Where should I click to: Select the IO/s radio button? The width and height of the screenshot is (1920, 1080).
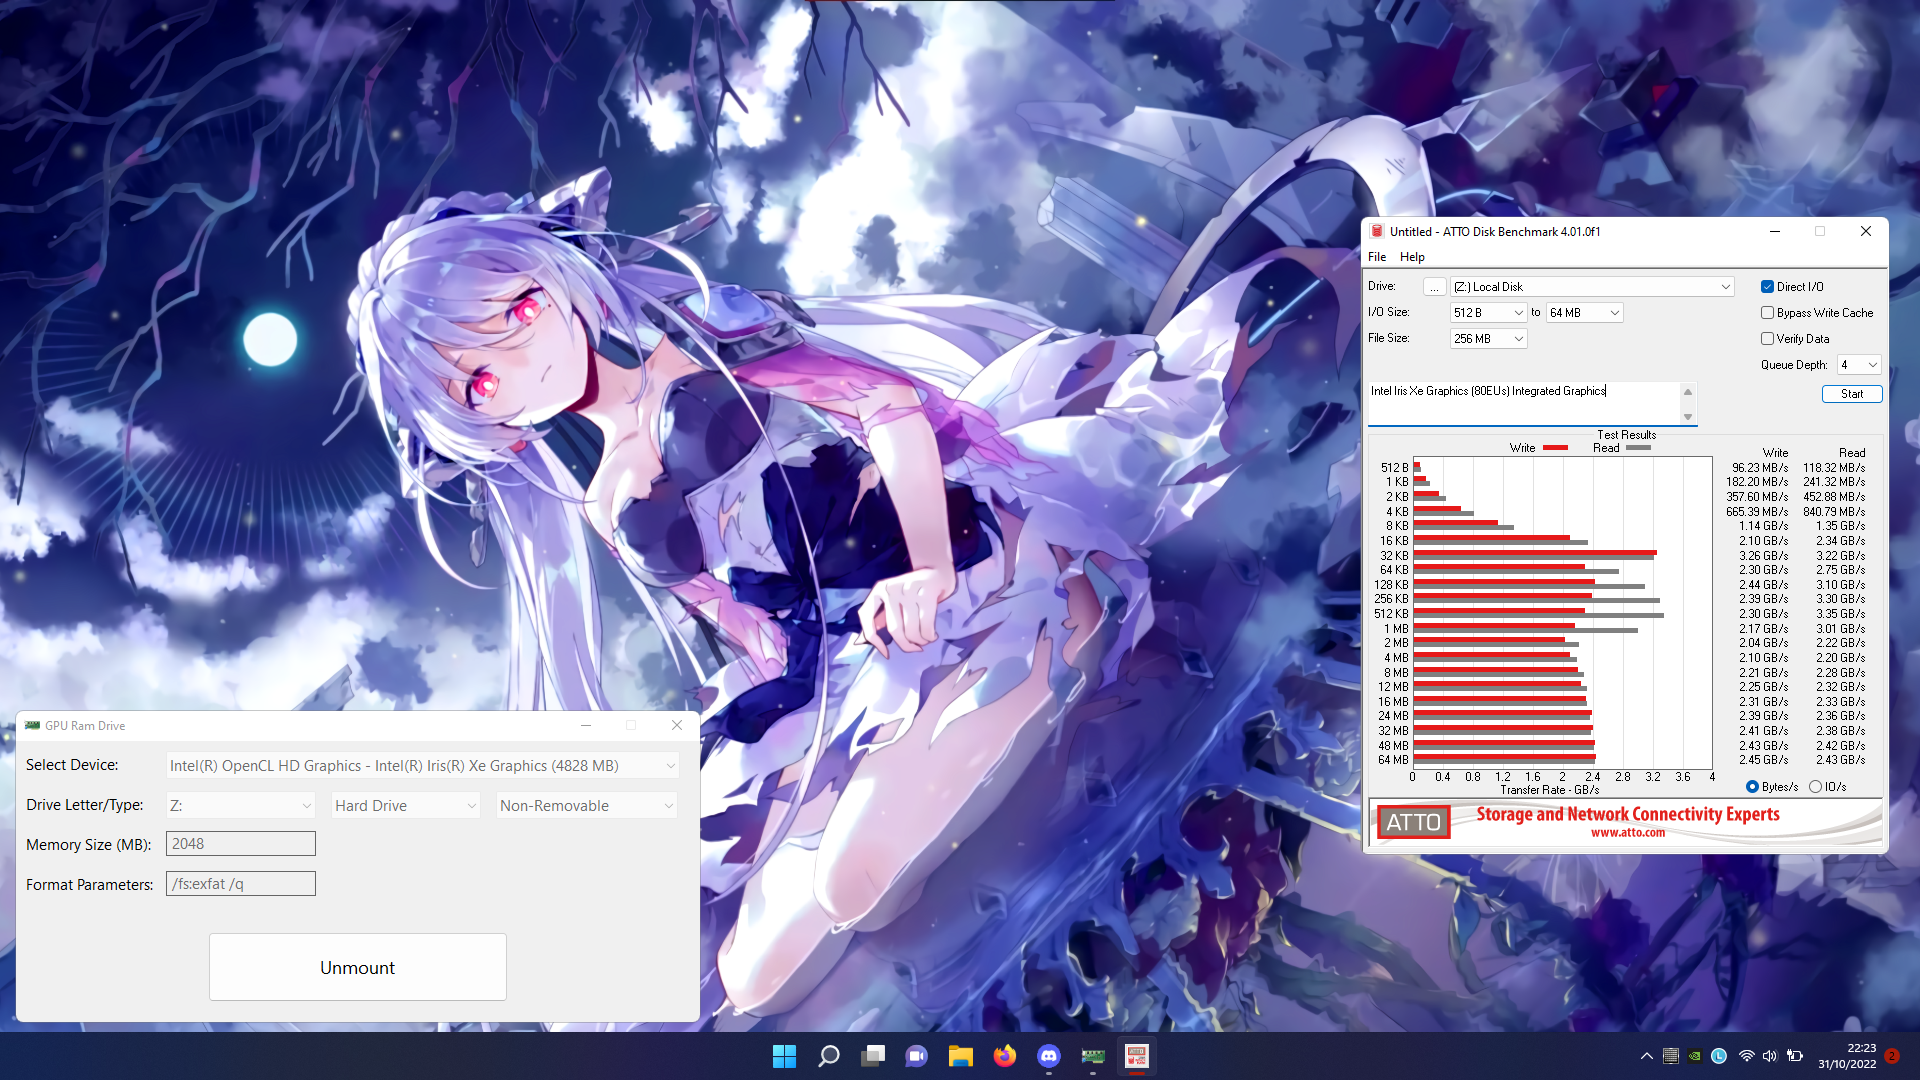(x=1815, y=787)
